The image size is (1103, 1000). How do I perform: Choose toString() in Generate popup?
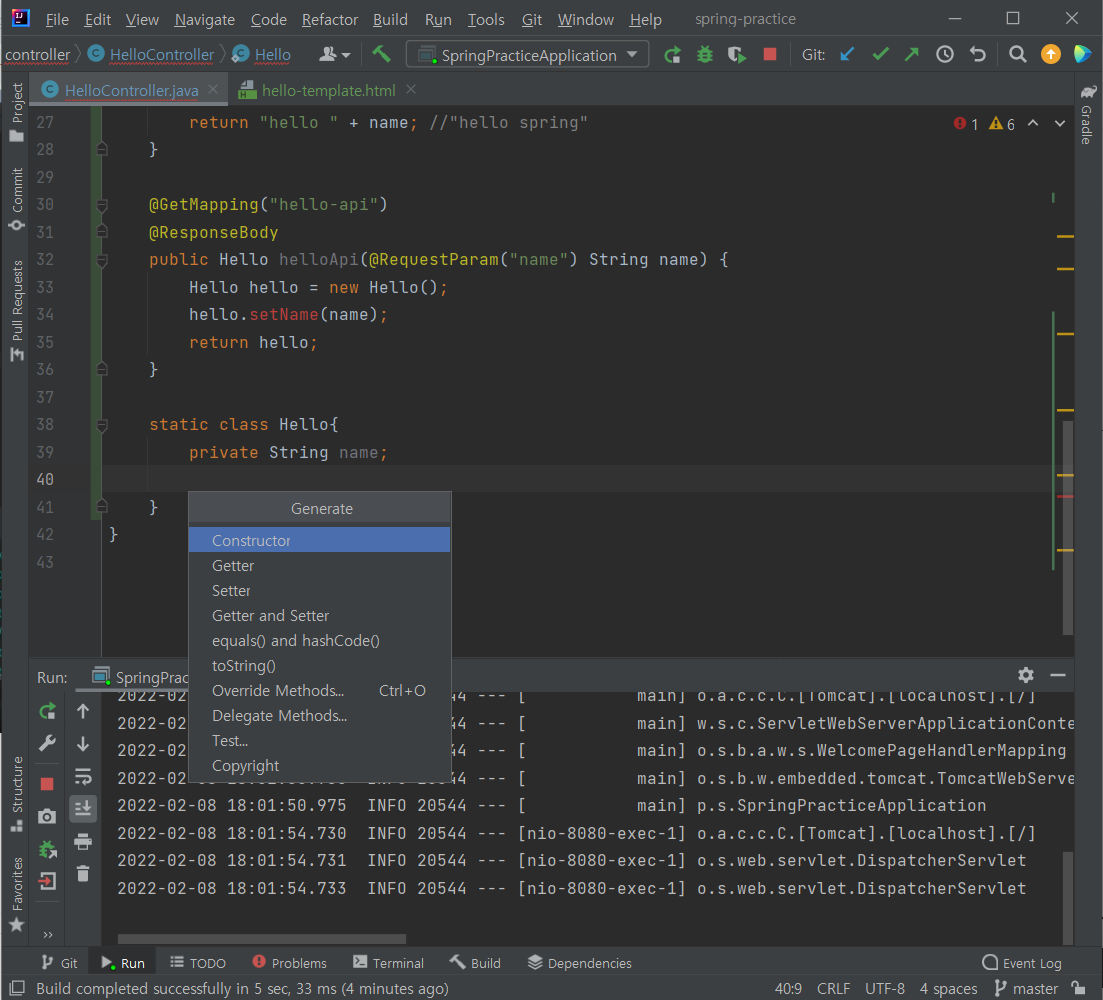coord(319,665)
